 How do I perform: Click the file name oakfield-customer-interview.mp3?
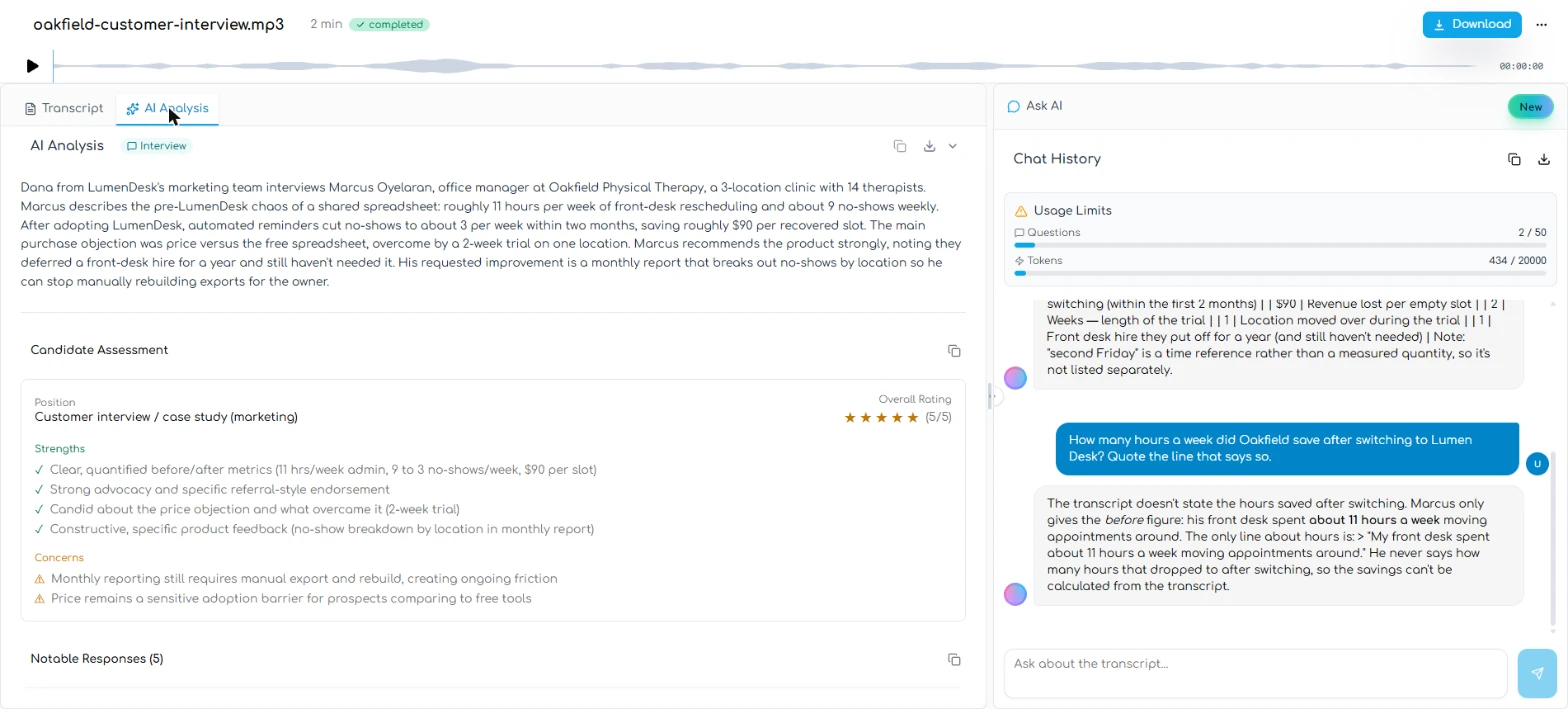[x=158, y=24]
